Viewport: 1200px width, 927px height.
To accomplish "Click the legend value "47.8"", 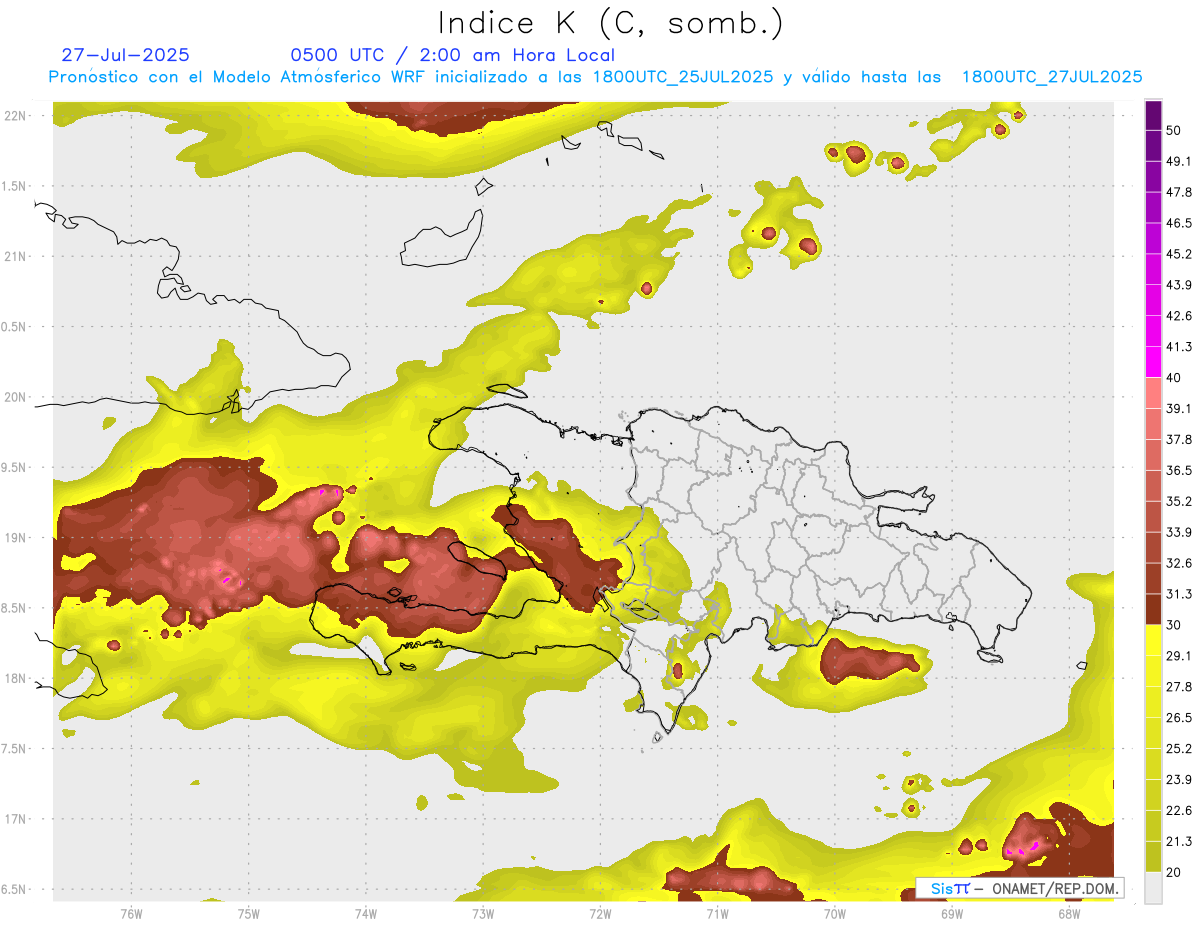I will pyautogui.click(x=1179, y=192).
